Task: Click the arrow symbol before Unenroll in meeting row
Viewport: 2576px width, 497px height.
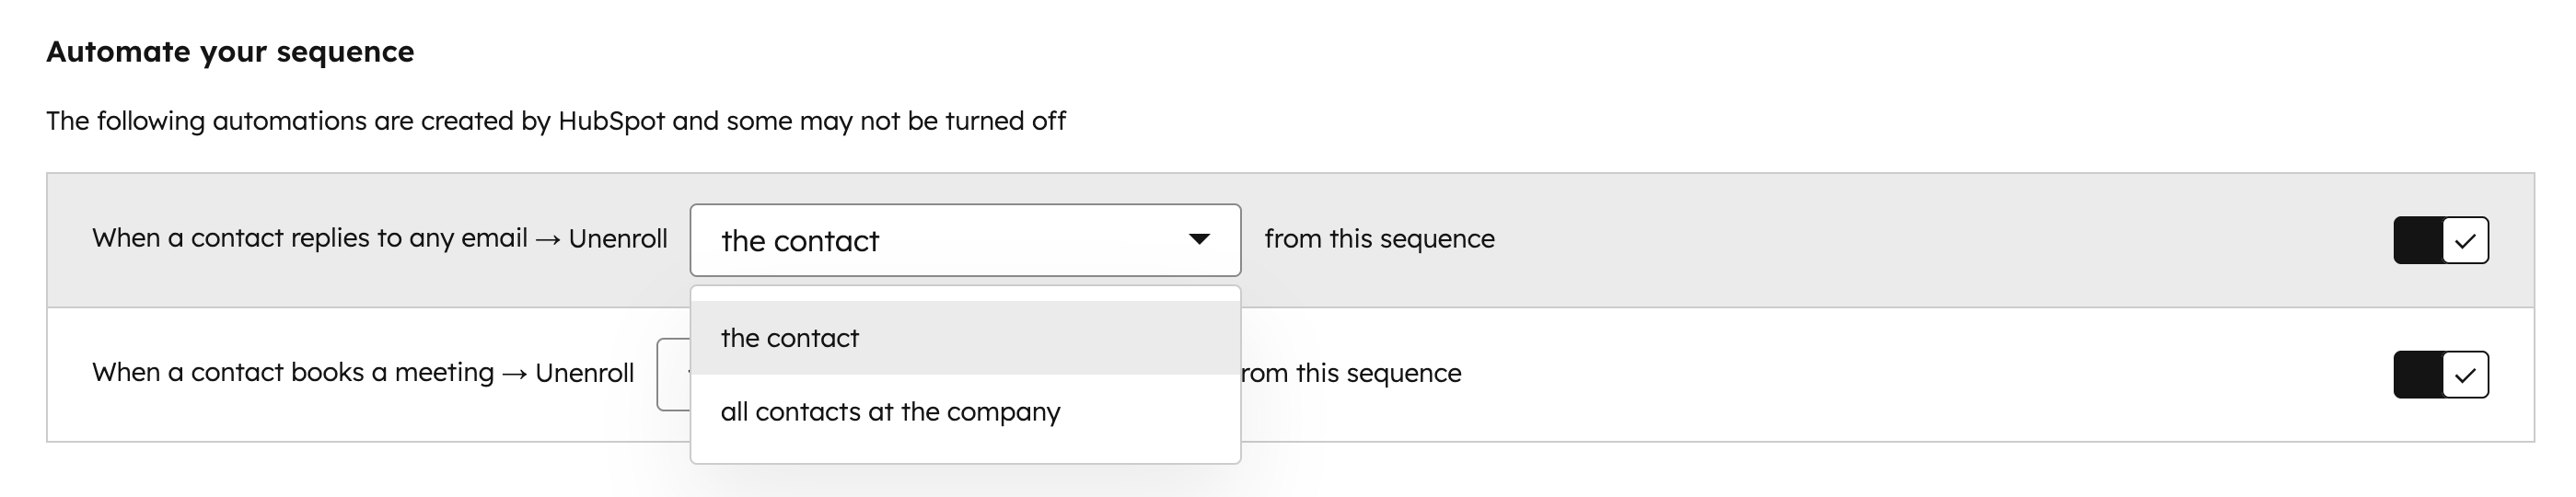Action: [515, 374]
